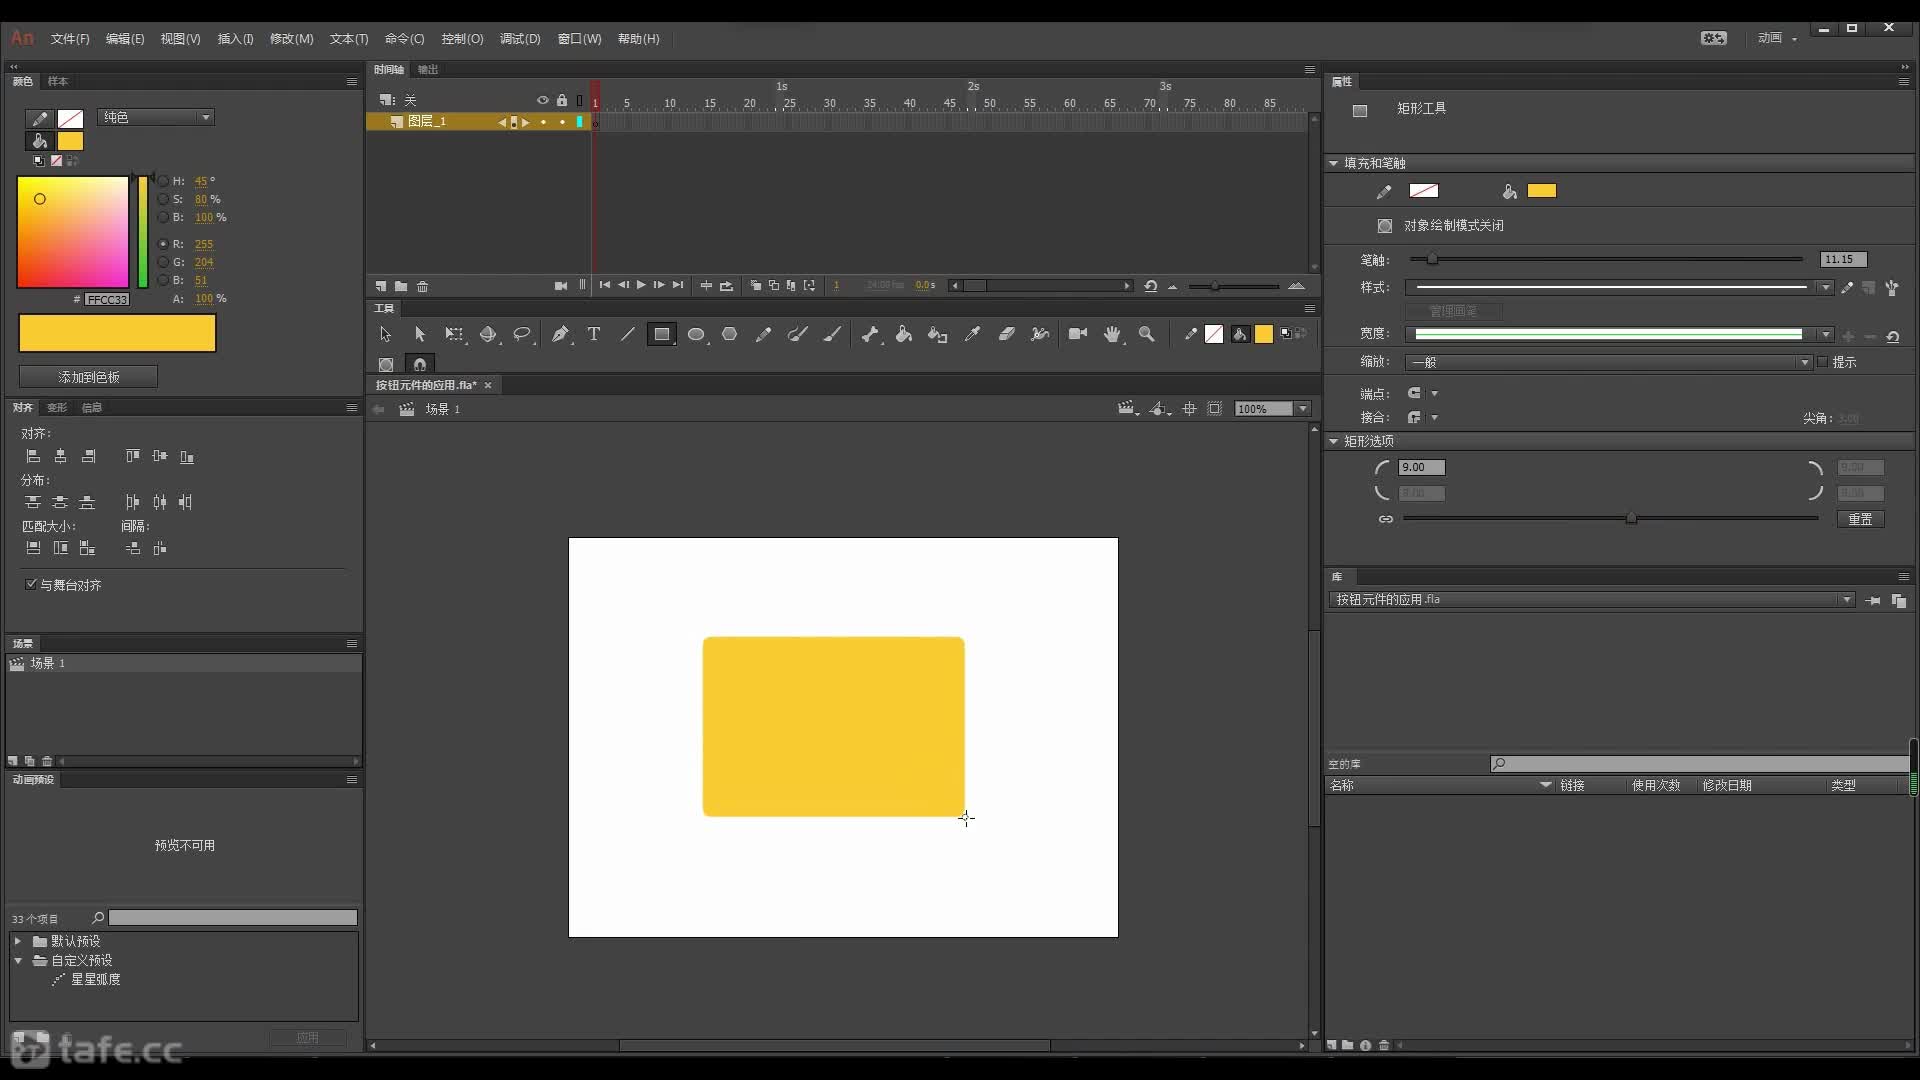Select the Paint Bucket tool in toolbar
This screenshot has height=1080, width=1920.
(x=903, y=334)
